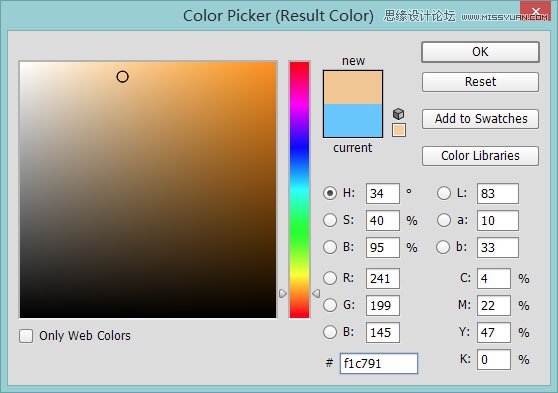Image resolution: width=558 pixels, height=393 pixels.
Task: Select the Lab a radio button
Action: [x=444, y=220]
